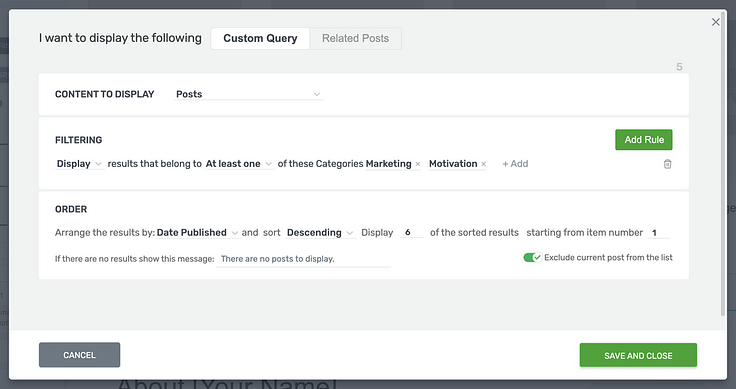Viewport: 736px width, 389px height.
Task: Edit the starting item number field
Action: (659, 233)
